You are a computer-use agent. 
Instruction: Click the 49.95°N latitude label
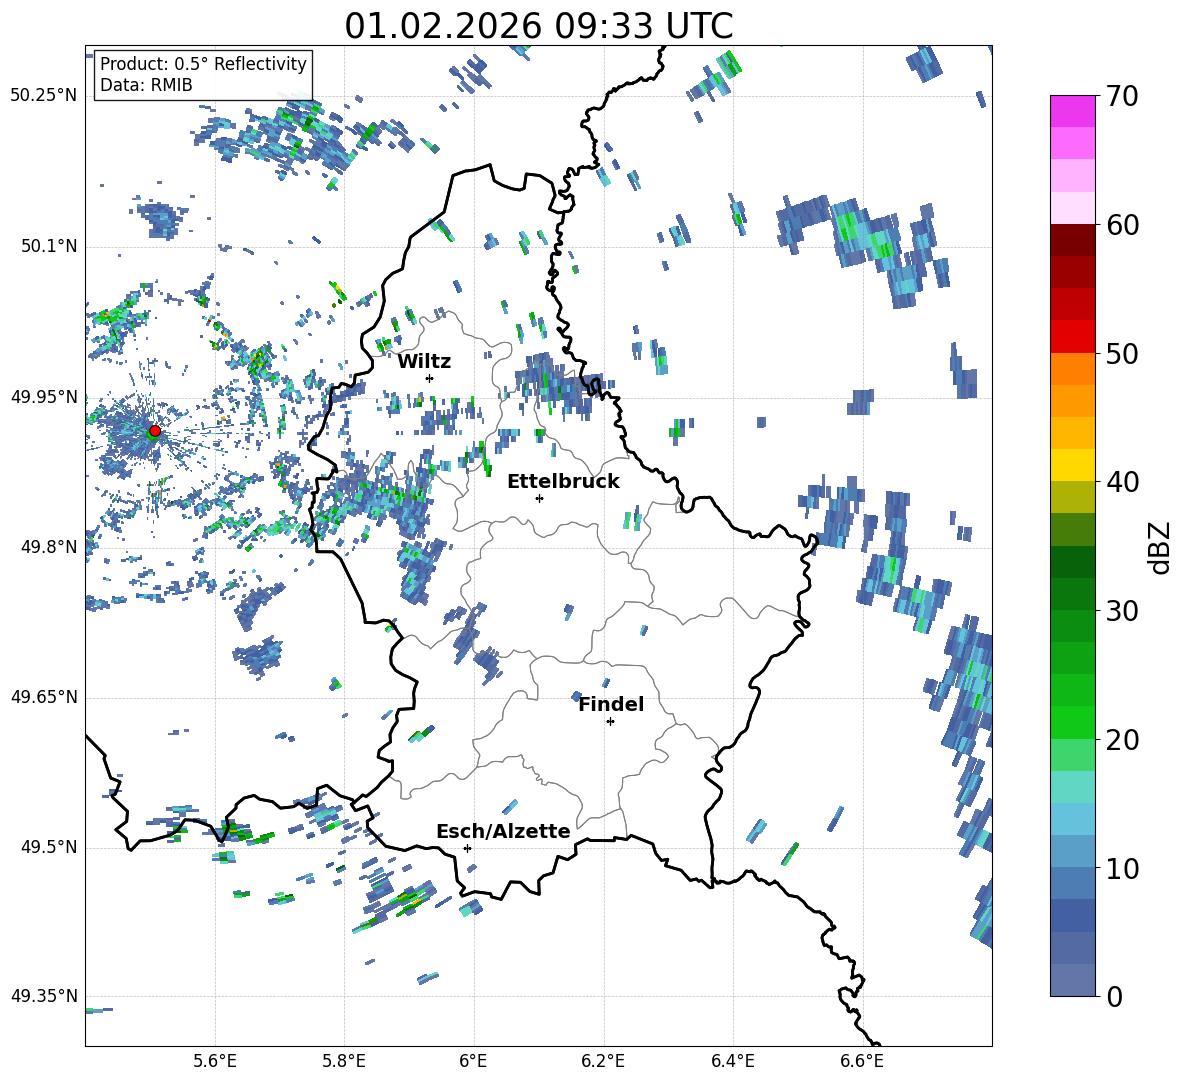[44, 397]
